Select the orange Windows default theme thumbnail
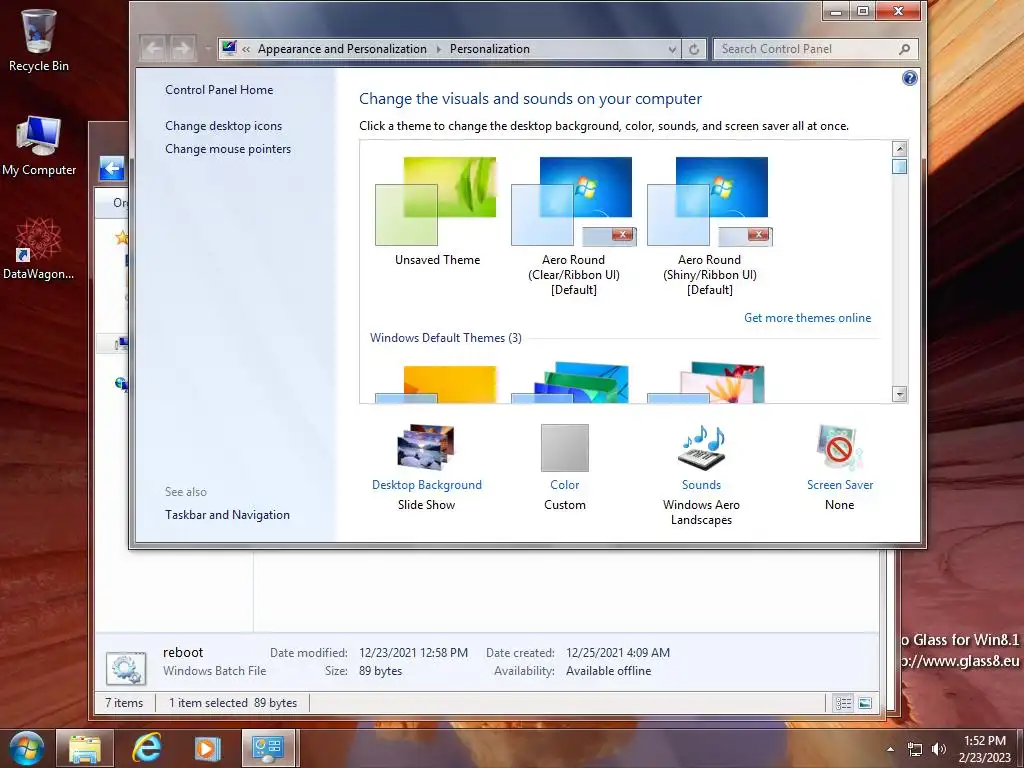1024x768 pixels. (436, 384)
